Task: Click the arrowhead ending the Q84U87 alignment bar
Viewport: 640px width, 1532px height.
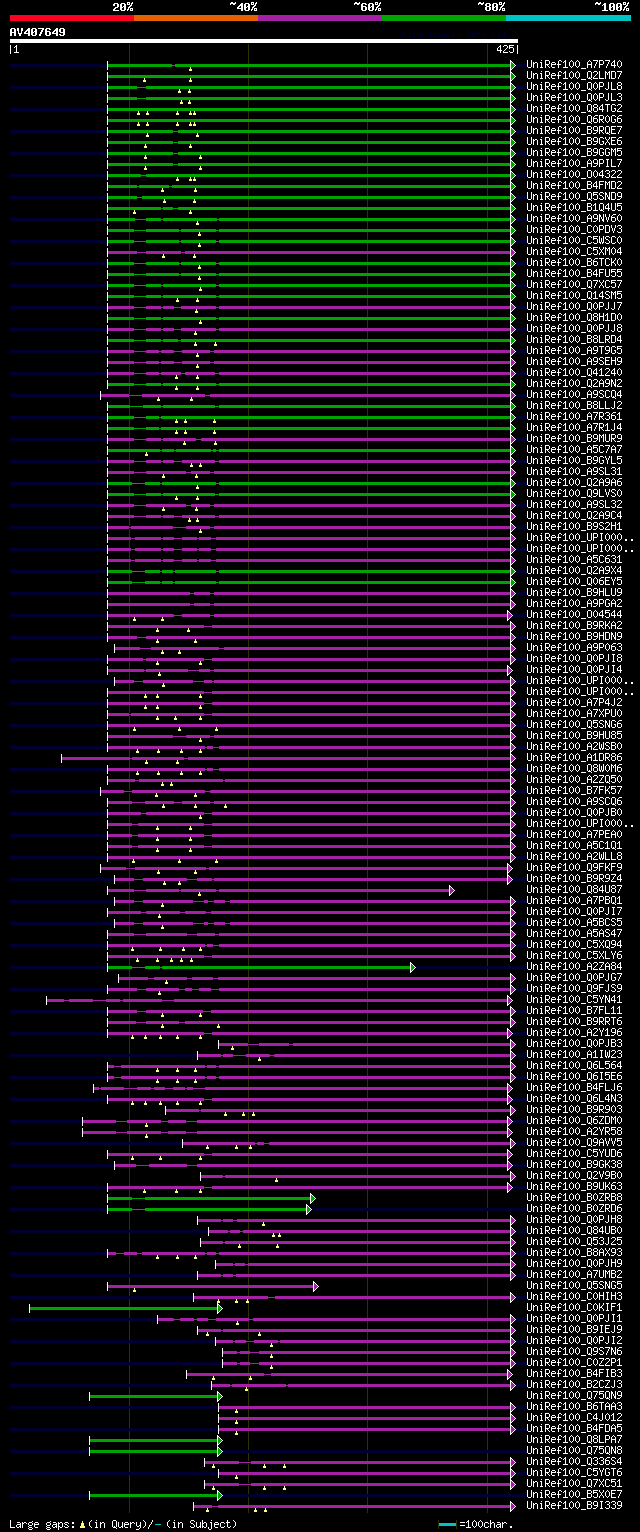Action: coord(452,890)
